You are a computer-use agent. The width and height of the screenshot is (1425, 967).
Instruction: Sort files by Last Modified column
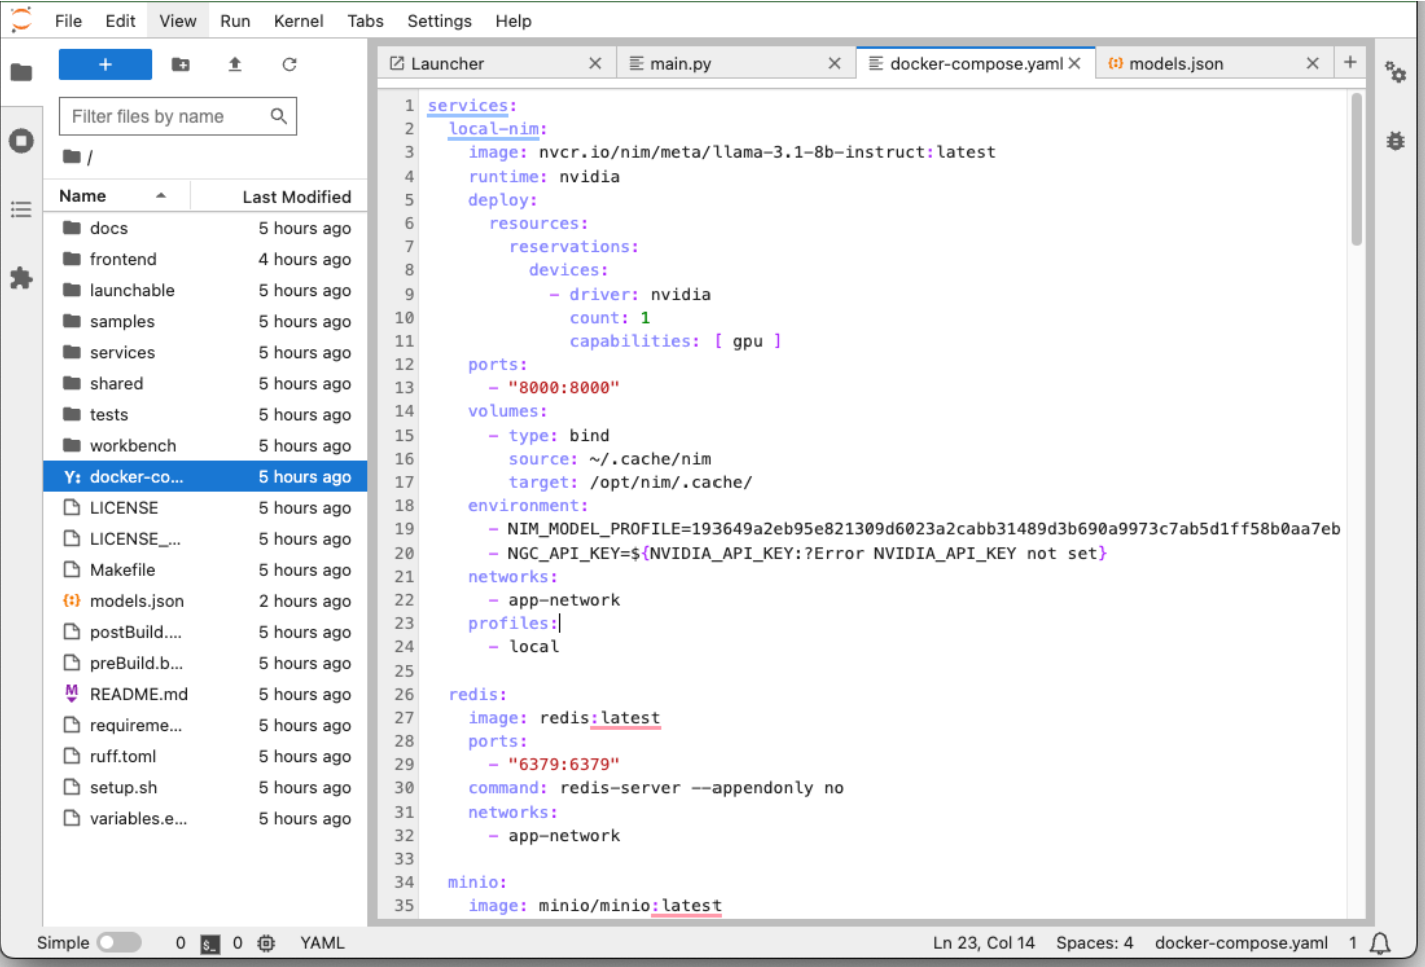(x=296, y=197)
